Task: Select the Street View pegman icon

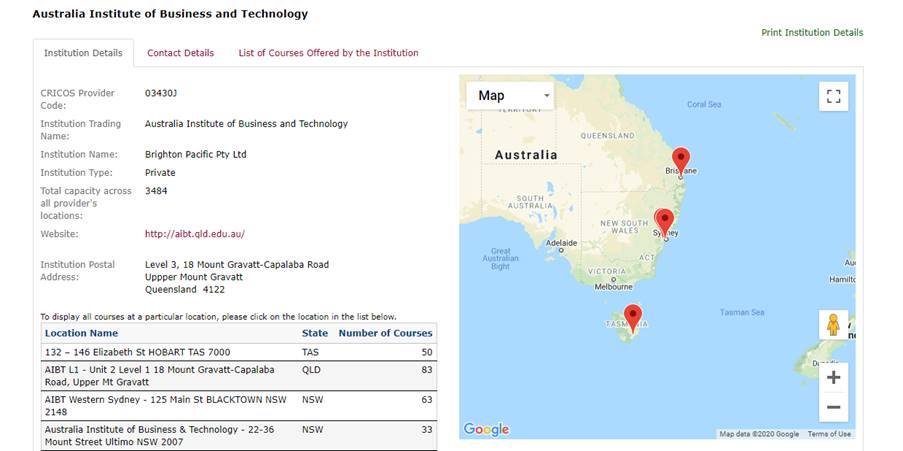Action: [833, 325]
